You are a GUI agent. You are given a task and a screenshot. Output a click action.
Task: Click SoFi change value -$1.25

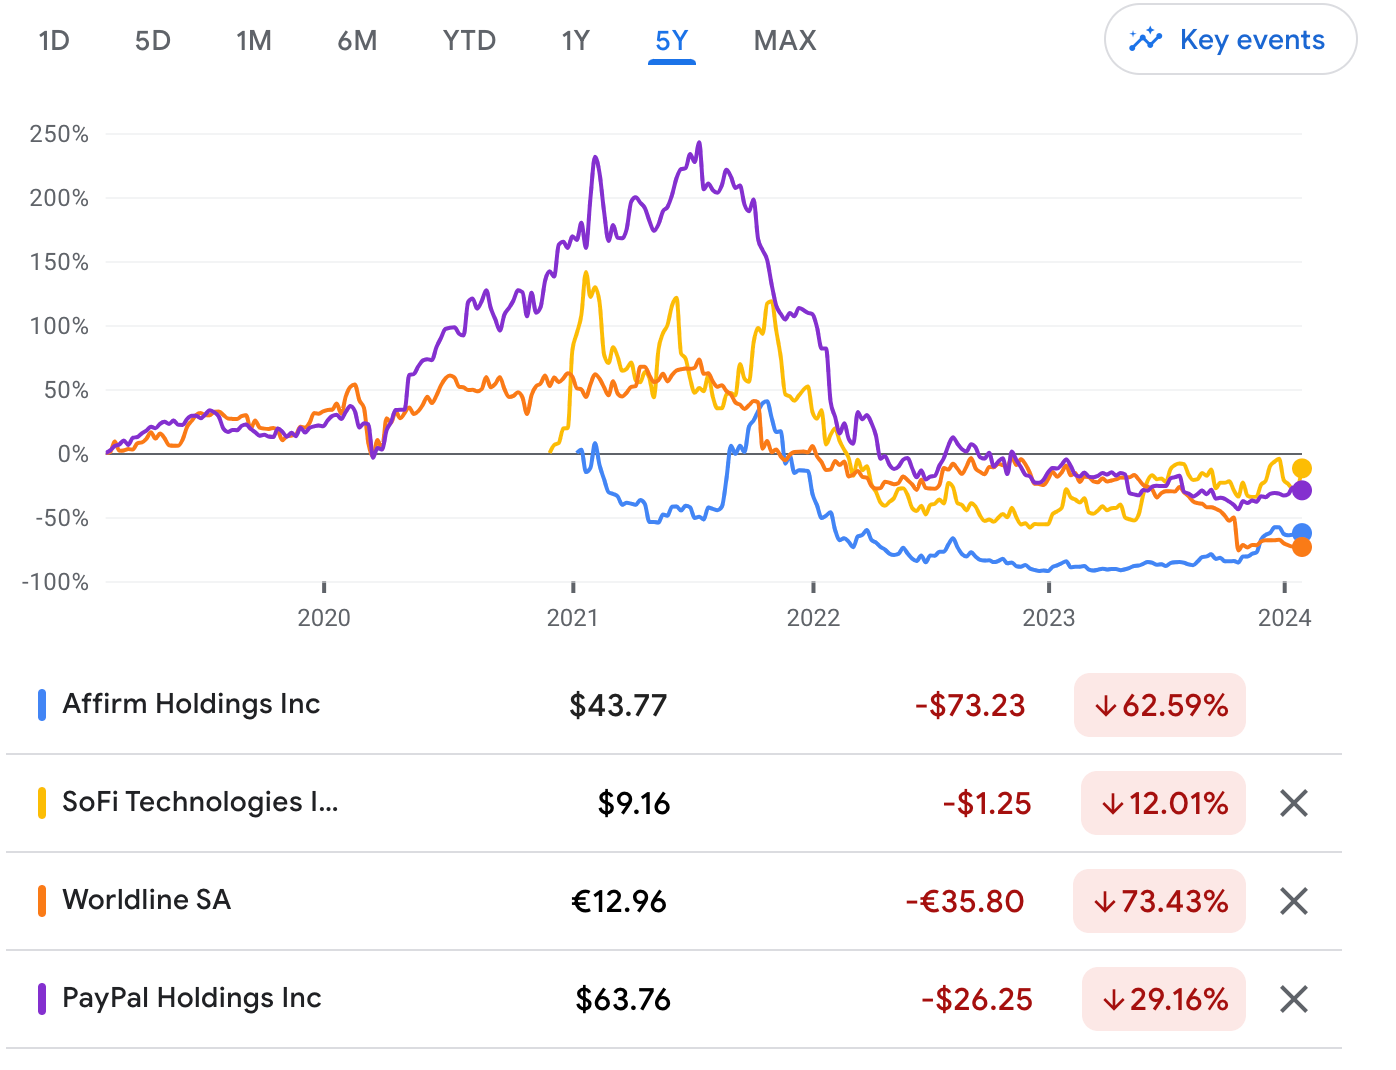pos(987,803)
